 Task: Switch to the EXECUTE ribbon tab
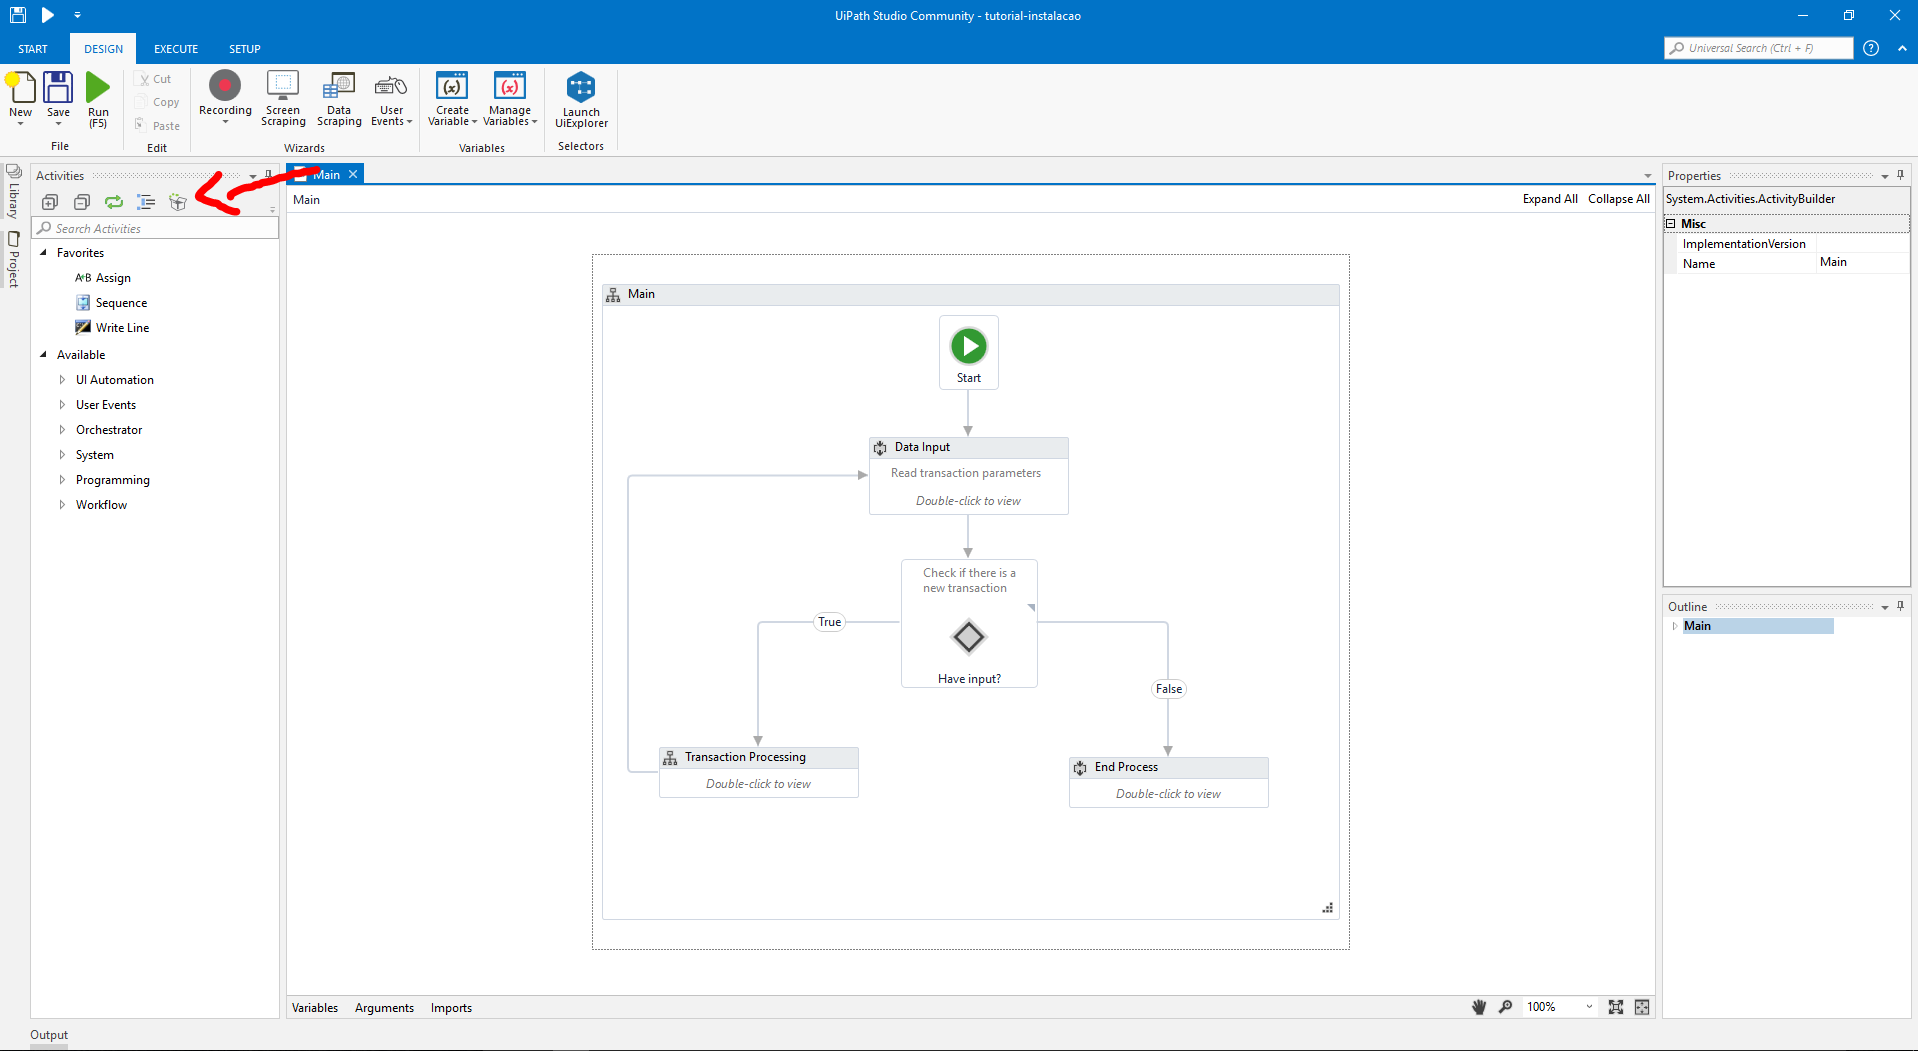176,49
